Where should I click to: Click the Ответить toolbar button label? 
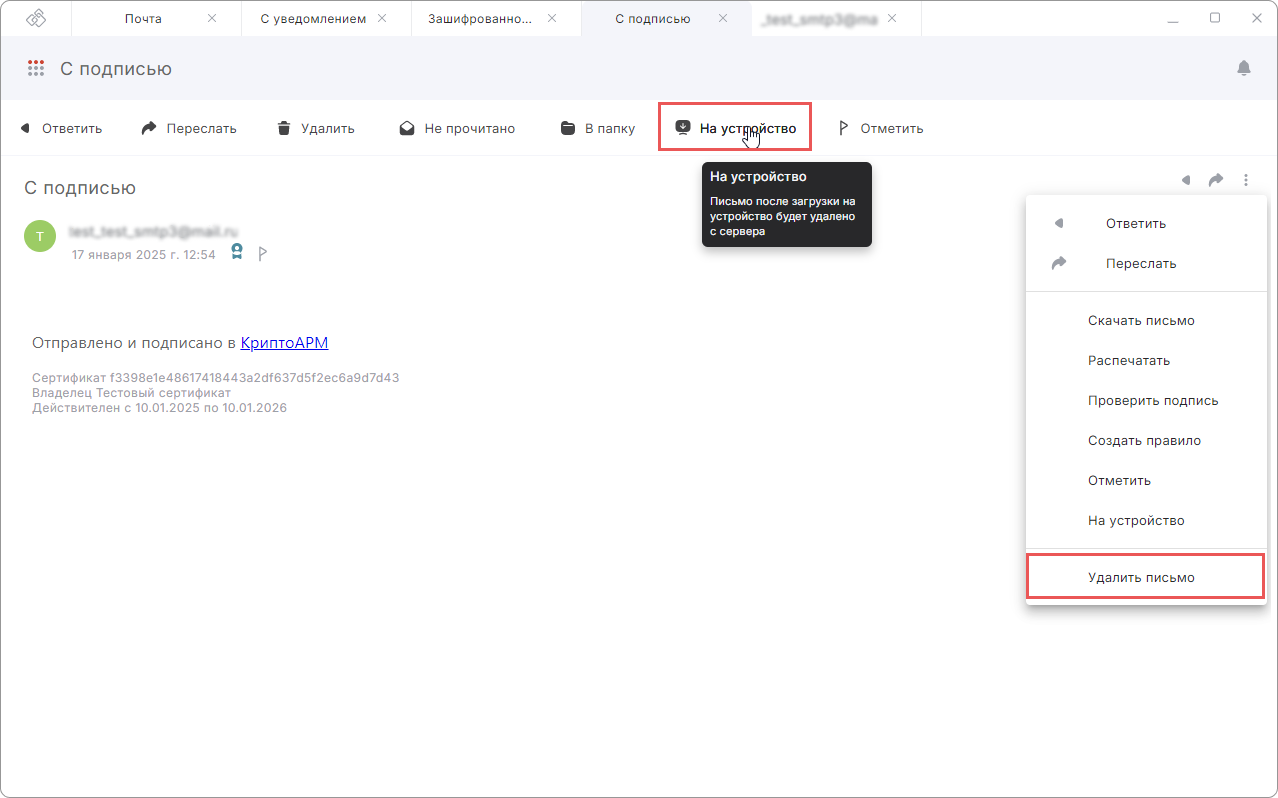(72, 128)
